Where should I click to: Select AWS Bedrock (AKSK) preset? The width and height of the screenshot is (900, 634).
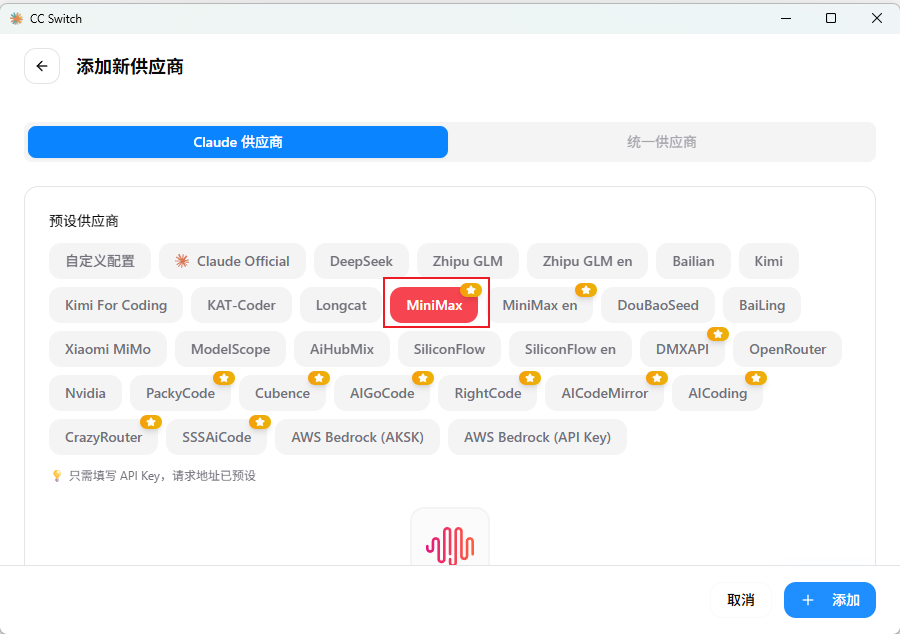pyautogui.click(x=358, y=437)
